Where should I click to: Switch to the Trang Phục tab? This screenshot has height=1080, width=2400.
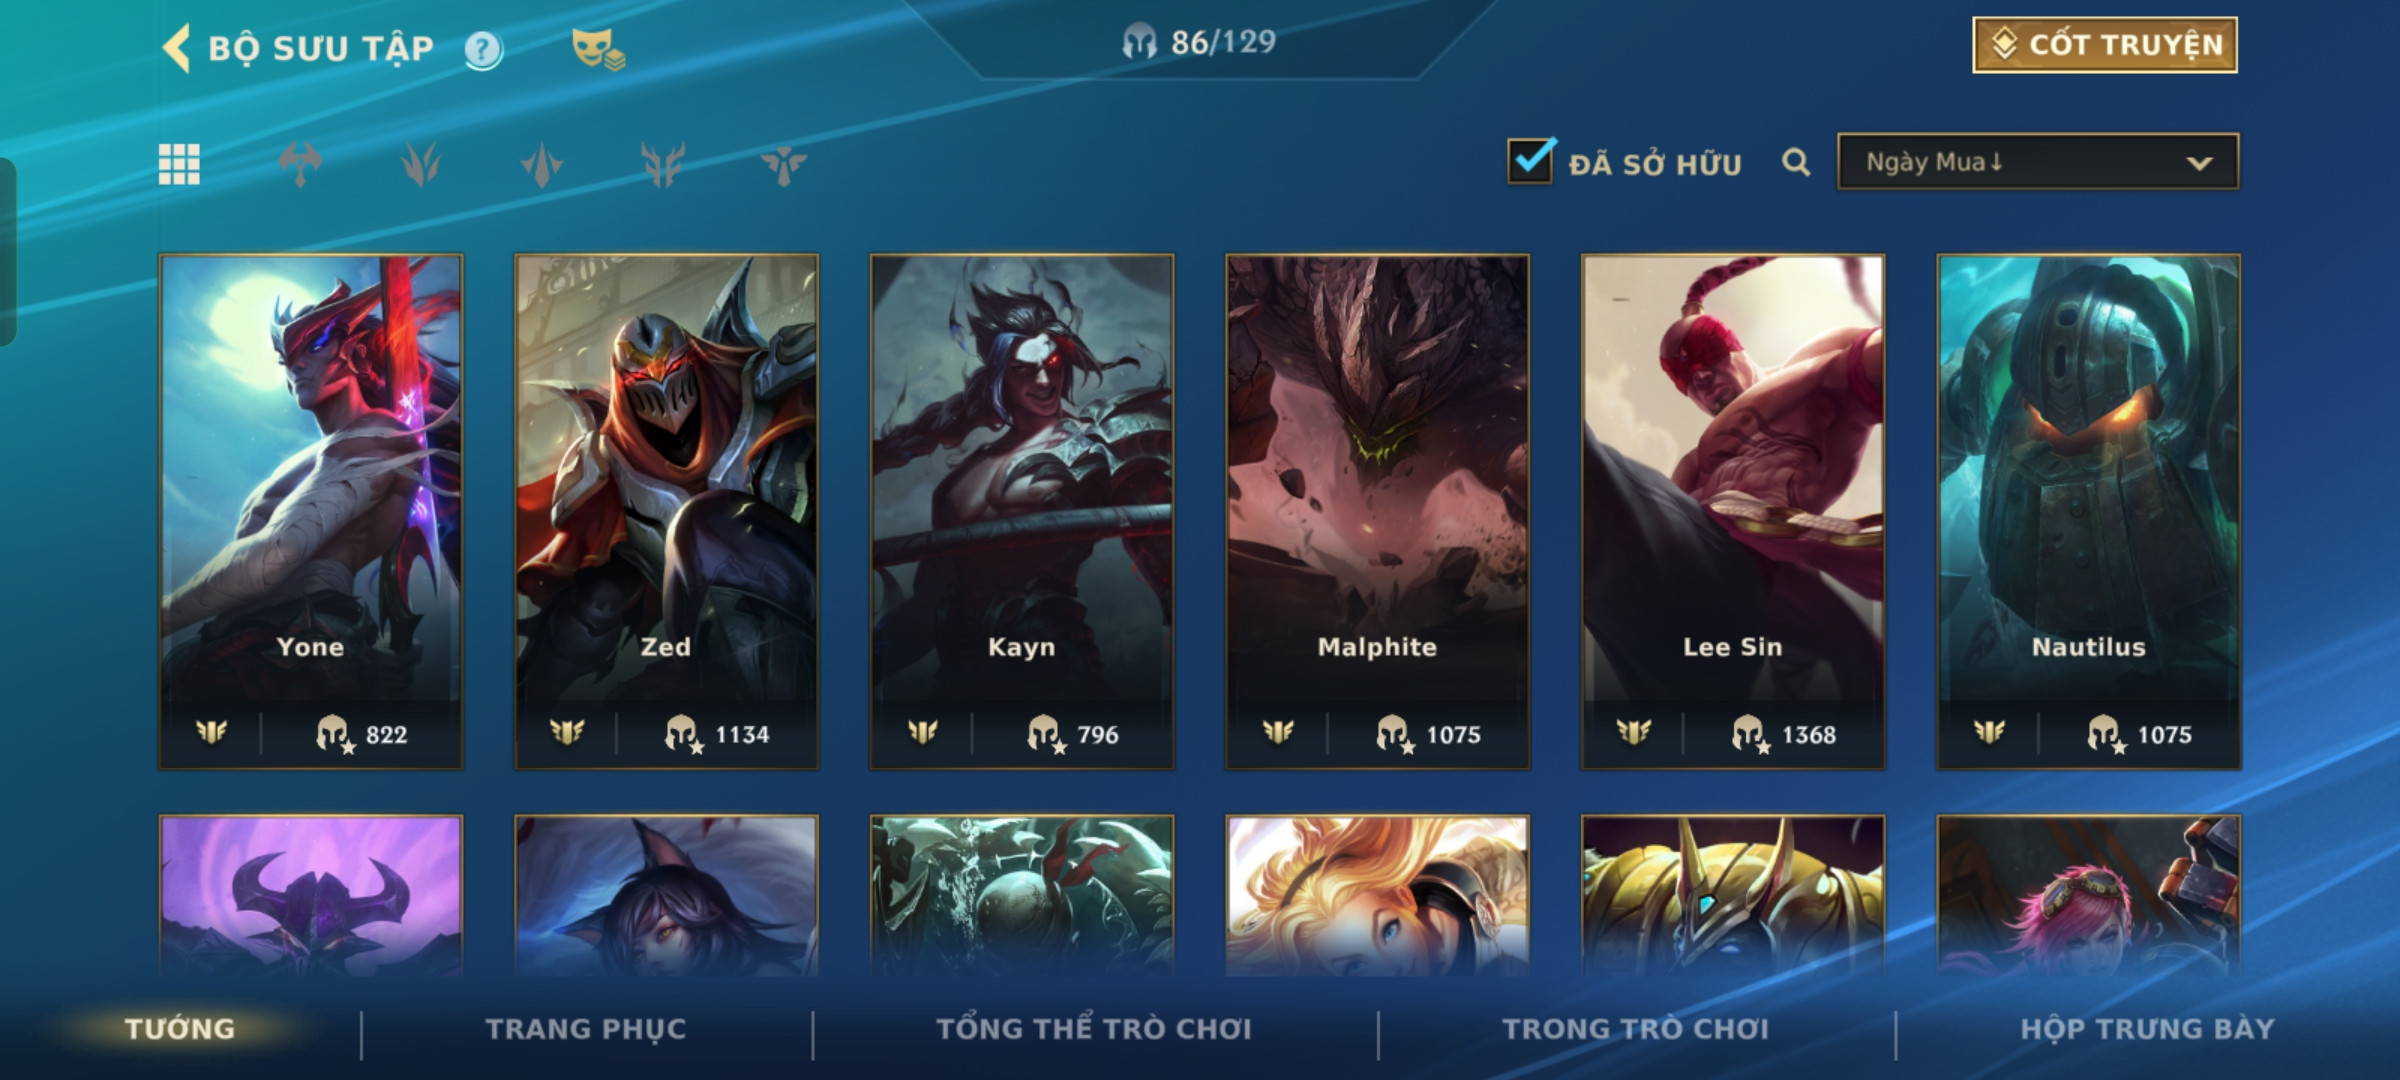(586, 1029)
